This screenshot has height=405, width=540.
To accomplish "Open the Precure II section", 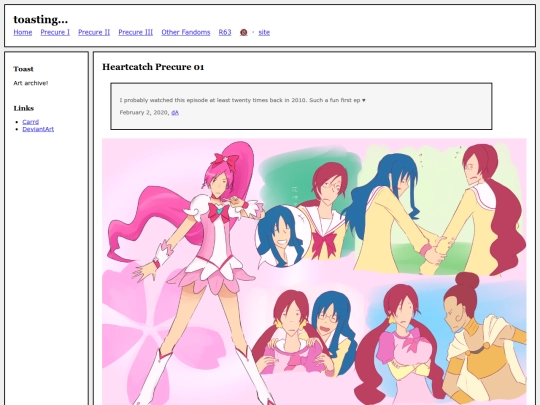I will pyautogui.click(x=94, y=32).
